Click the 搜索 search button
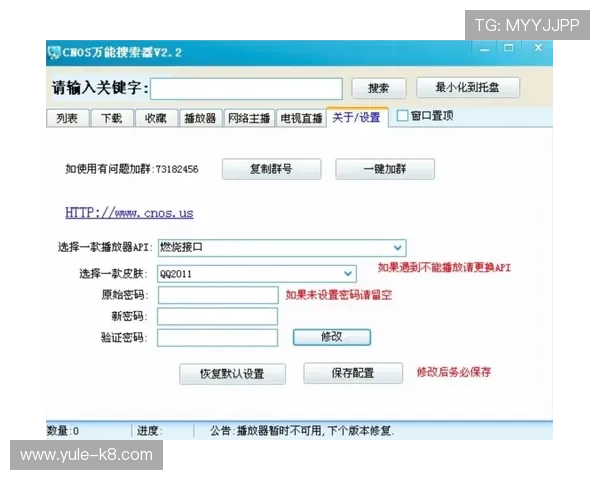600x480 pixels. pos(378,88)
